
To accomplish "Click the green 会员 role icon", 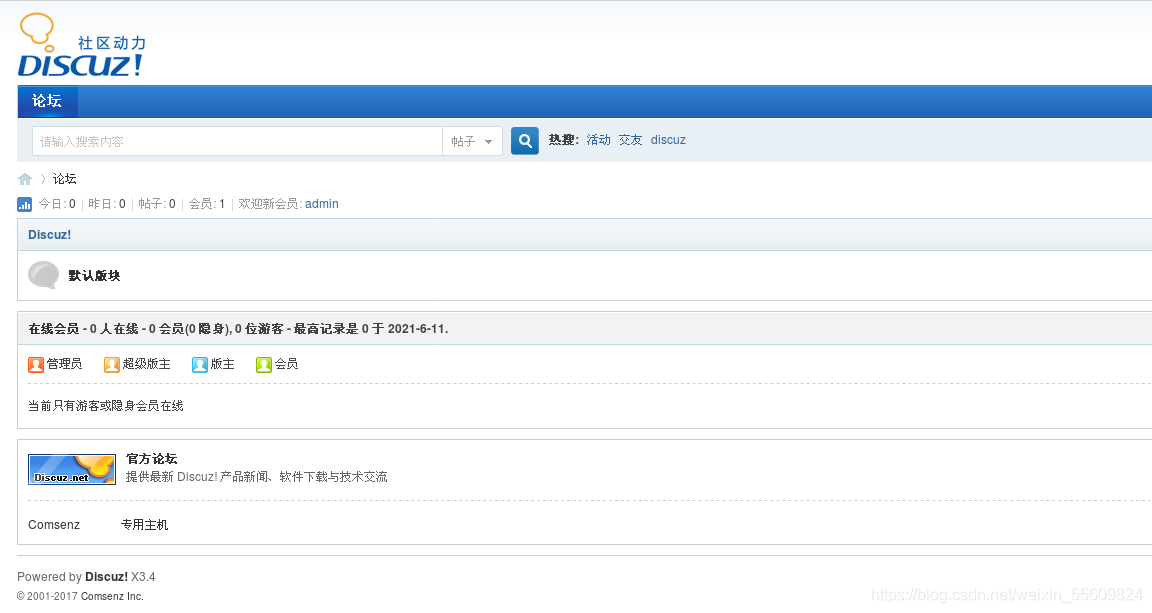I will [x=264, y=365].
